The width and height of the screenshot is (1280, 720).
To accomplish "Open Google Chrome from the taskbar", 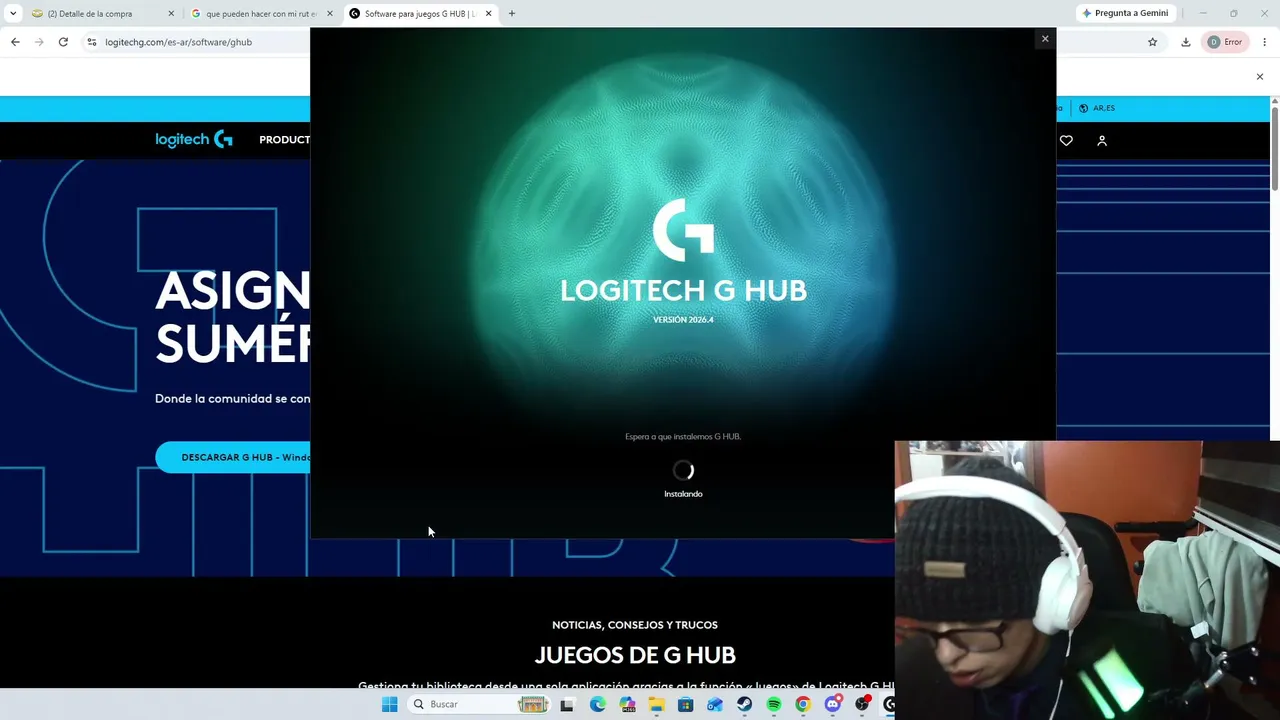I will [803, 704].
